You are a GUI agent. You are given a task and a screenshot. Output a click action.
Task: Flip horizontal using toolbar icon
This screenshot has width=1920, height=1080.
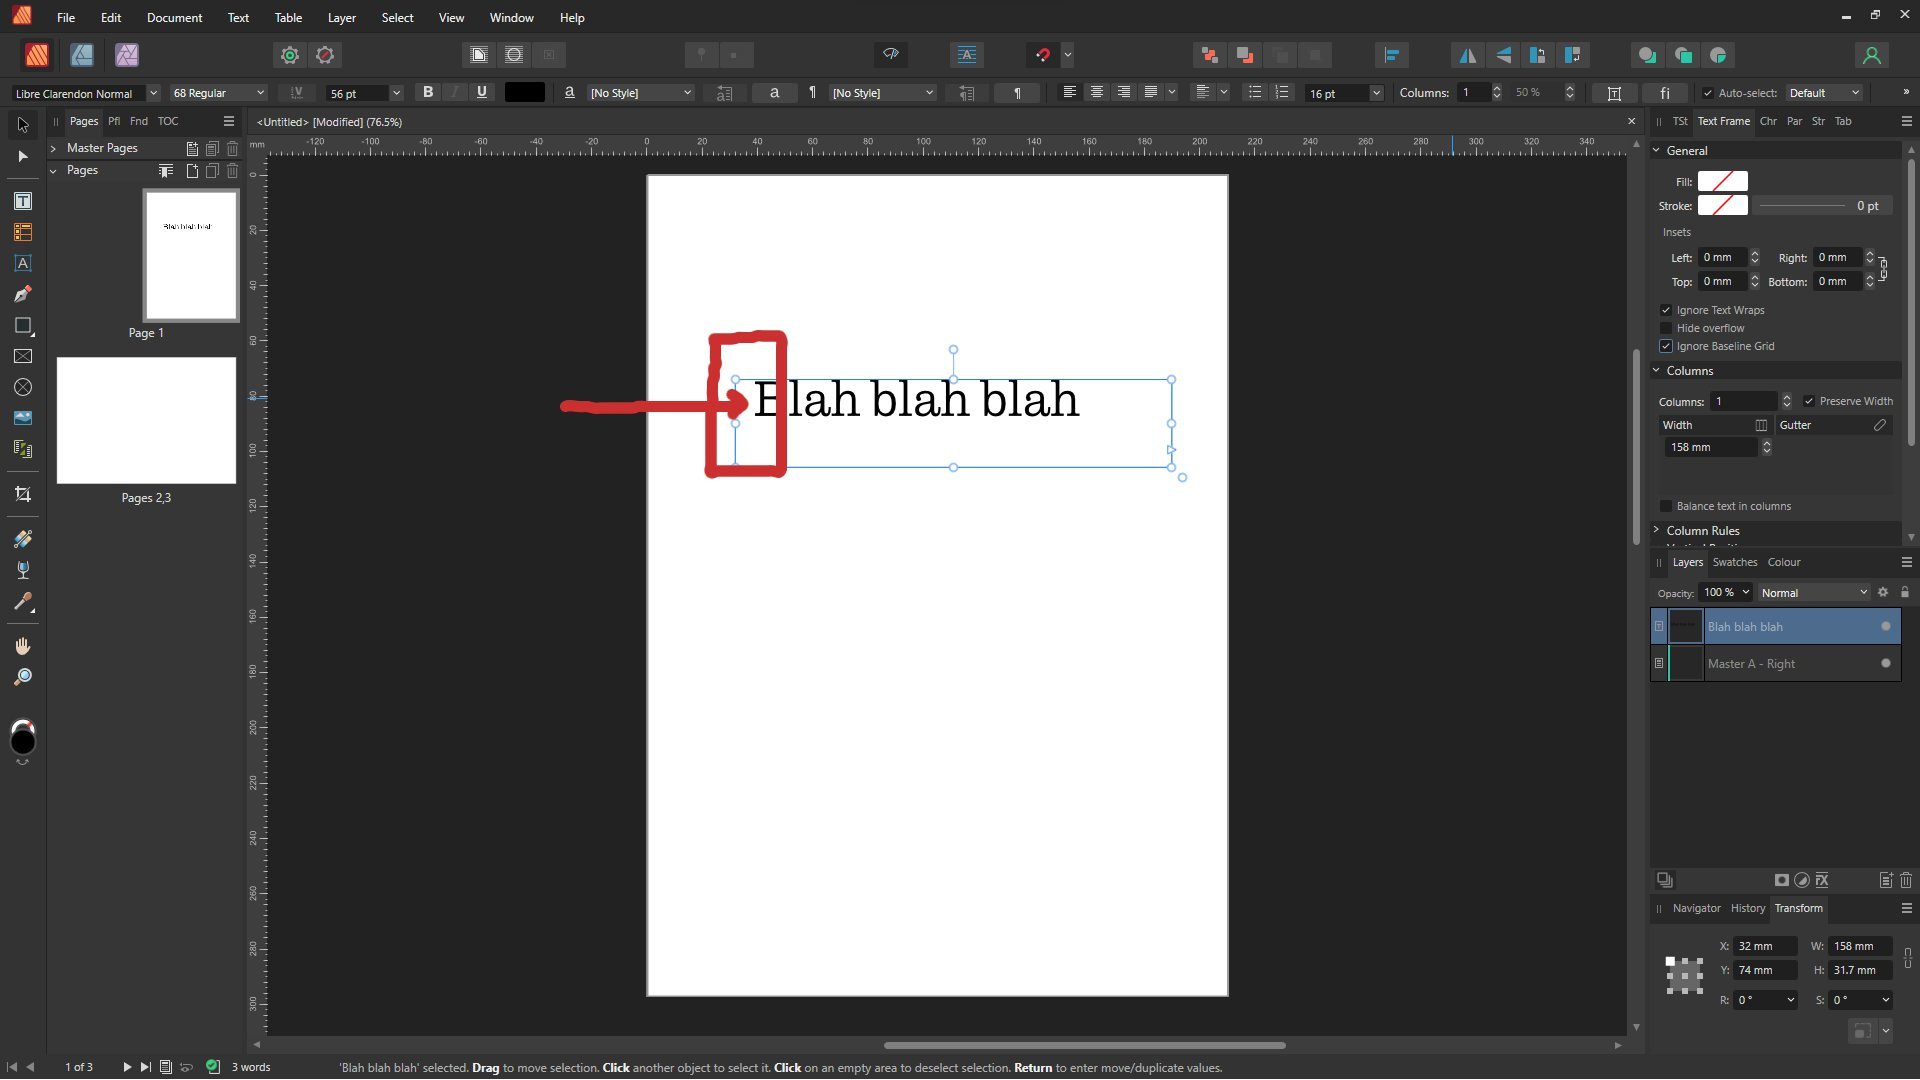[x=1467, y=55]
